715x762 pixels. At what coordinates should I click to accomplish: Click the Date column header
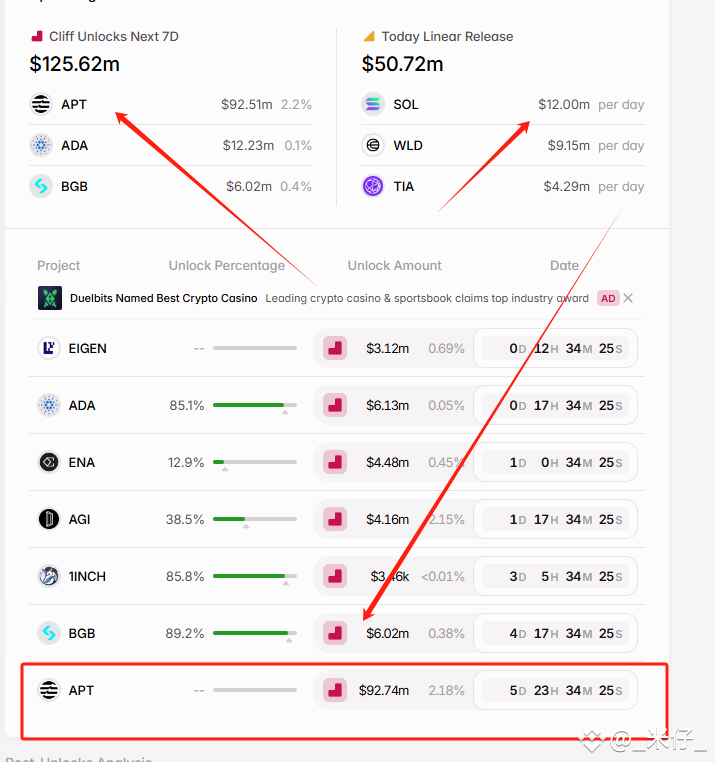564,265
